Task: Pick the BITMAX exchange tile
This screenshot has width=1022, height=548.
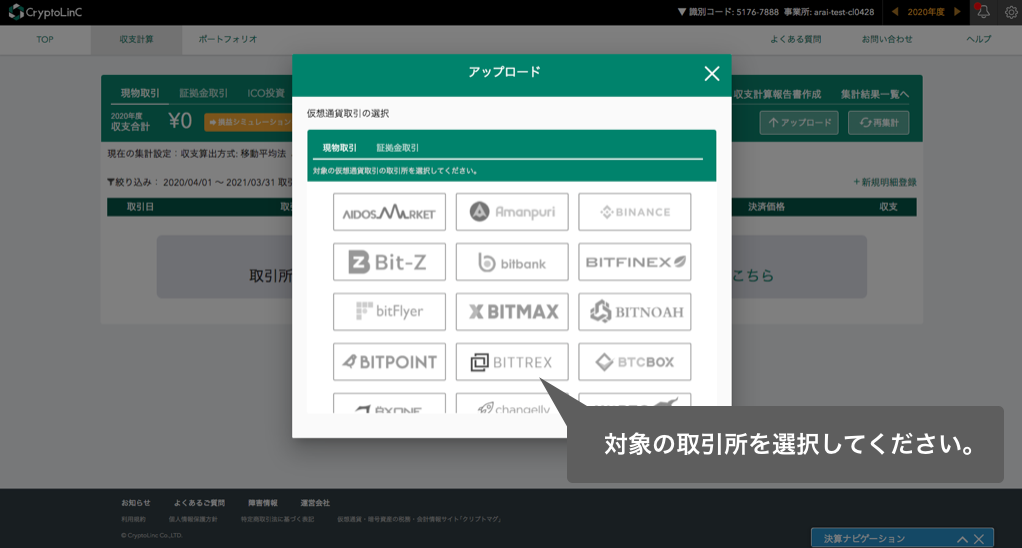Action: pyautogui.click(x=512, y=311)
